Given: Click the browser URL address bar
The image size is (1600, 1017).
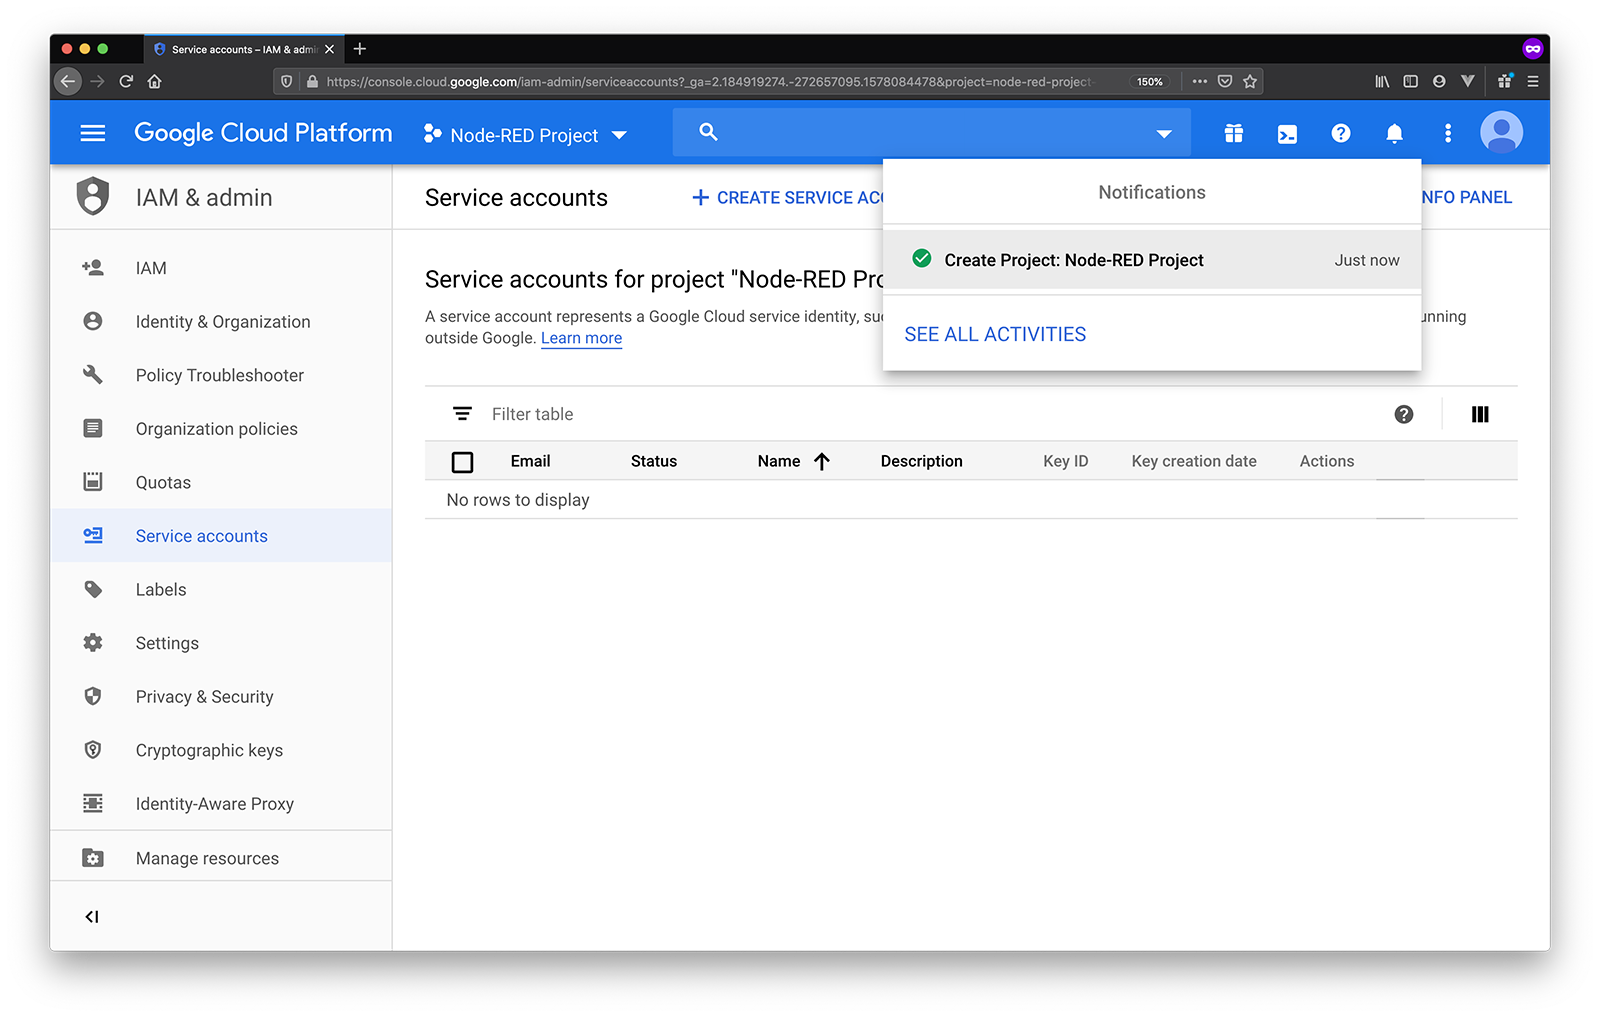Looking at the screenshot, I should (x=710, y=82).
